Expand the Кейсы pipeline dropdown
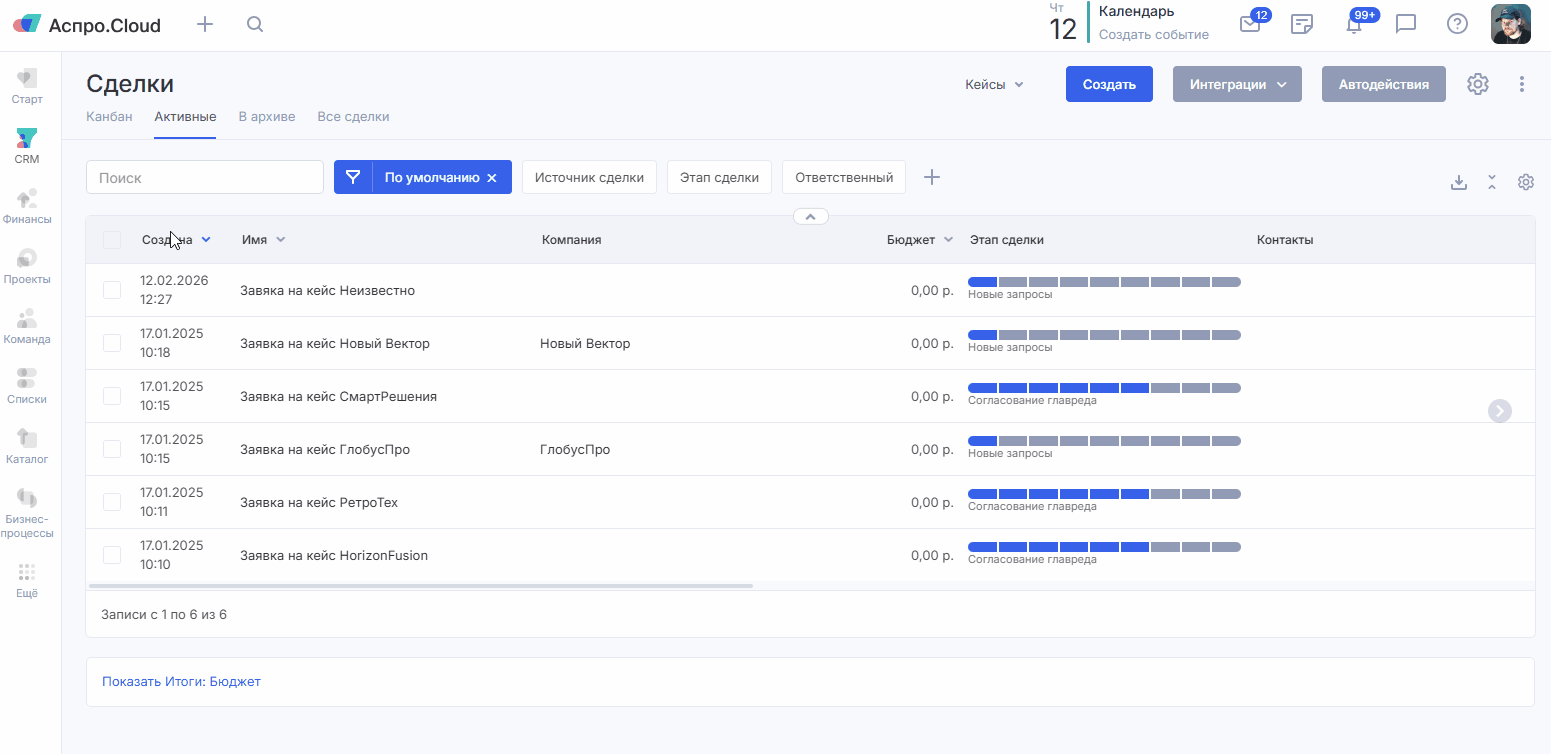Viewport: 1551px width, 754px height. [994, 85]
